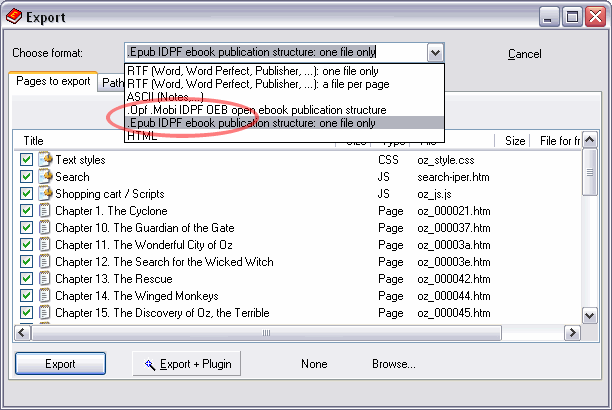This screenshot has height=410, width=612.
Task: Select the oz_000021.htm file cell
Action: (454, 211)
